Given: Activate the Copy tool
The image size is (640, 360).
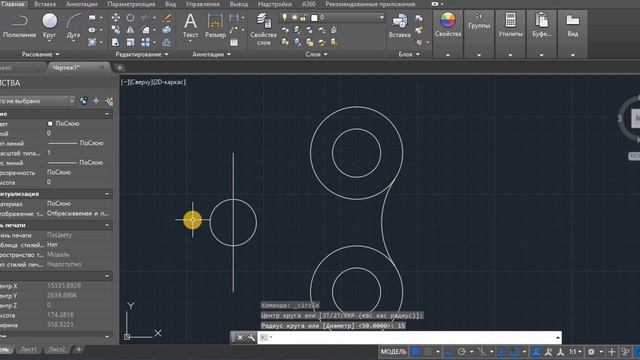Looking at the screenshot, I should pos(116,30).
